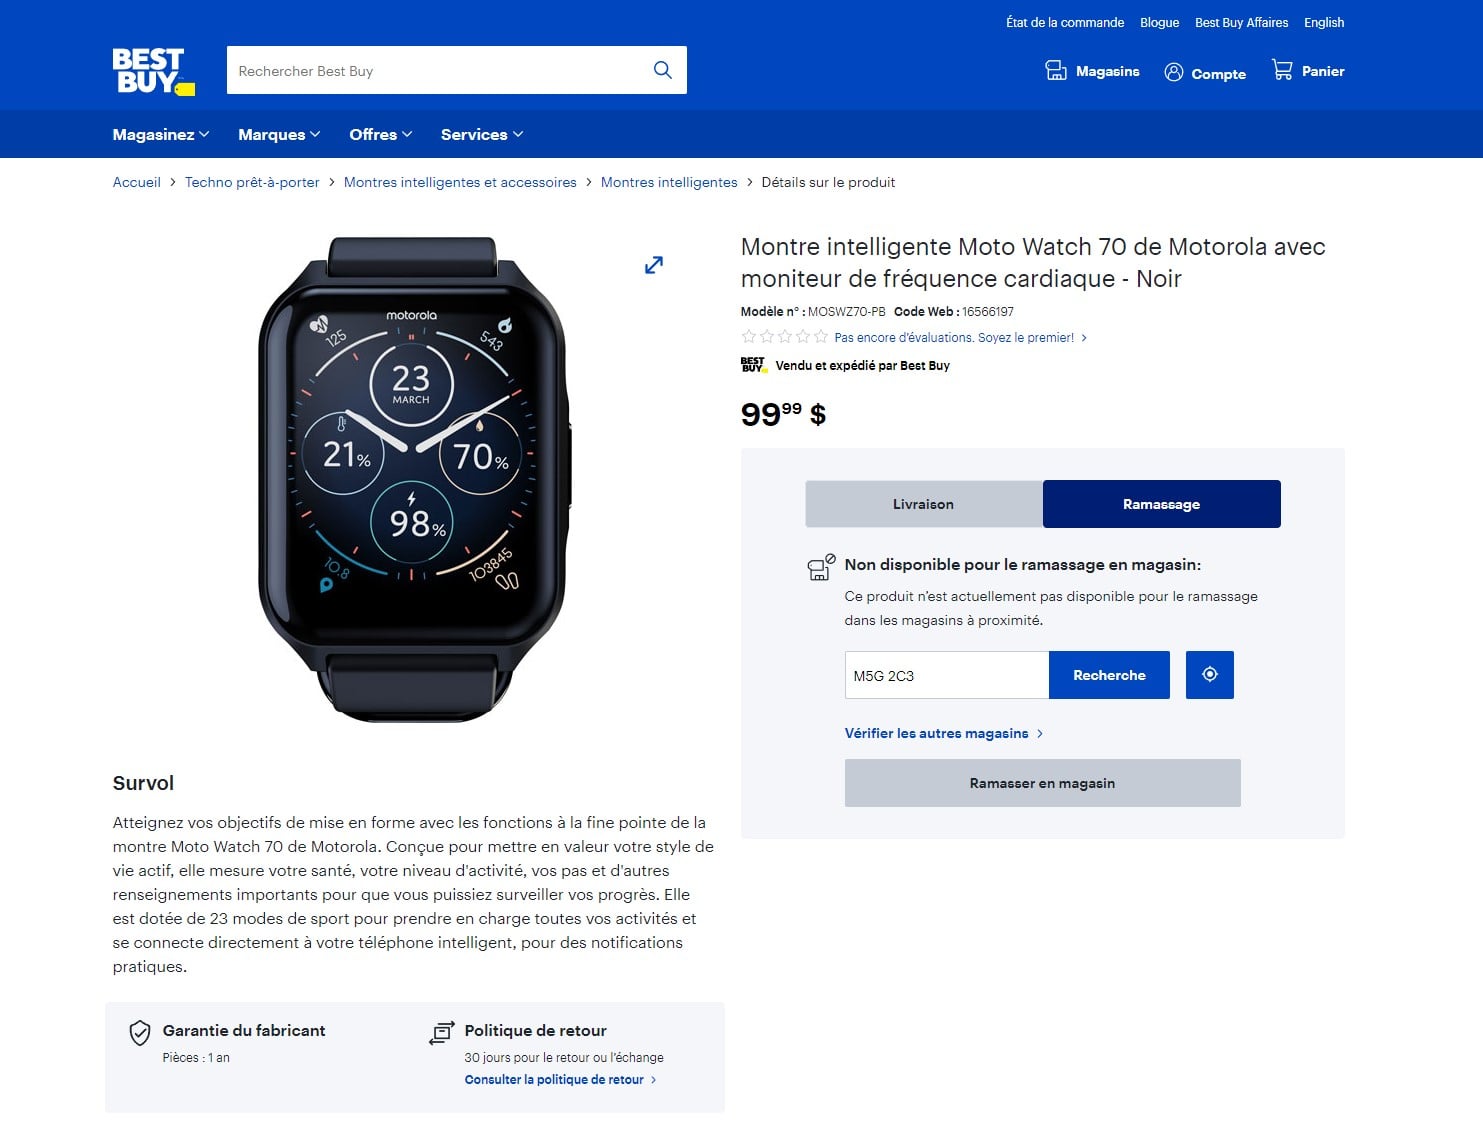Click the Moto Watch product image
Image resolution: width=1483 pixels, height=1135 pixels.
[x=412, y=478]
